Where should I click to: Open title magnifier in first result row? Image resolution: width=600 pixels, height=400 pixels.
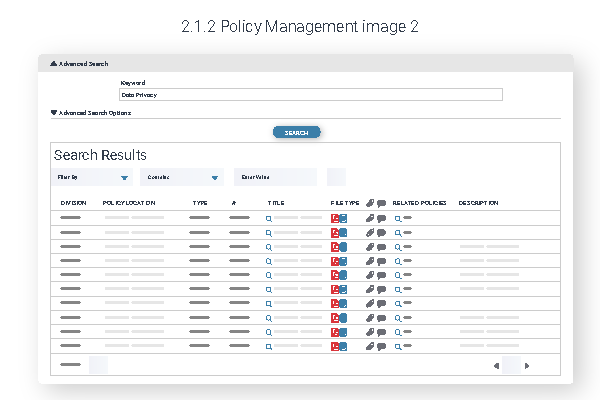tap(269, 219)
